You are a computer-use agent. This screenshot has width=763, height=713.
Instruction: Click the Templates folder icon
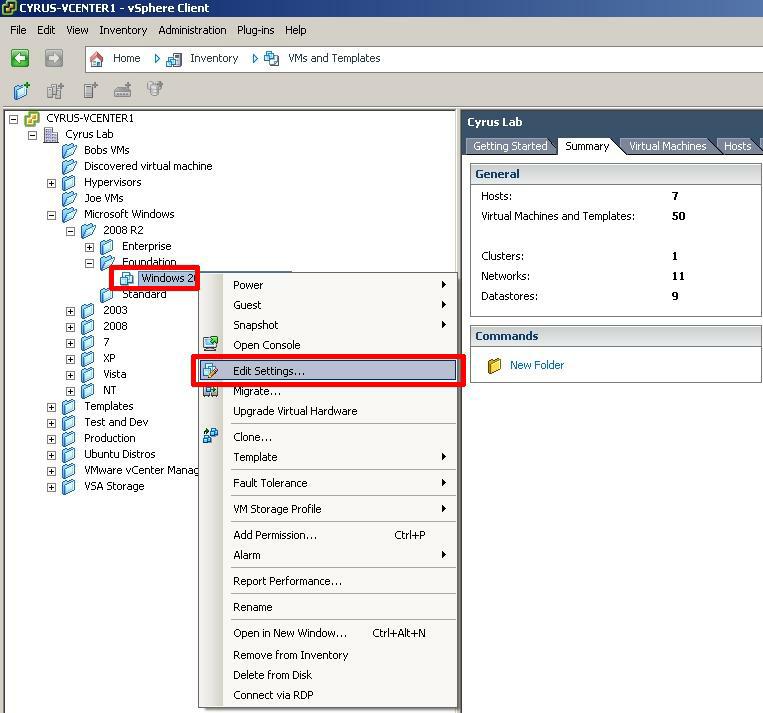point(69,406)
